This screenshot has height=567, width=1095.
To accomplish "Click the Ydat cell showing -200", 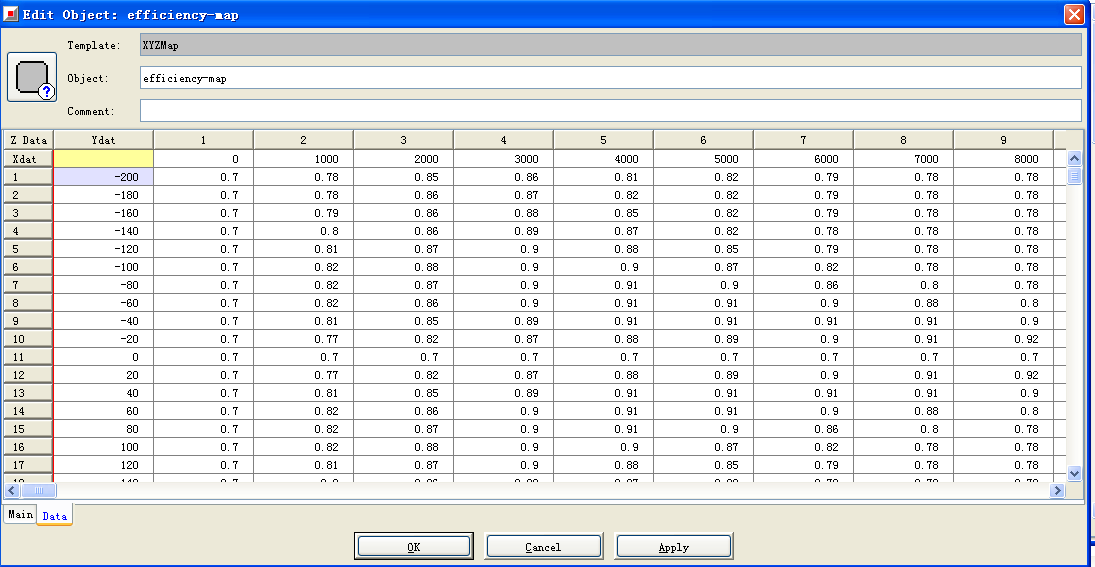I will (103, 177).
